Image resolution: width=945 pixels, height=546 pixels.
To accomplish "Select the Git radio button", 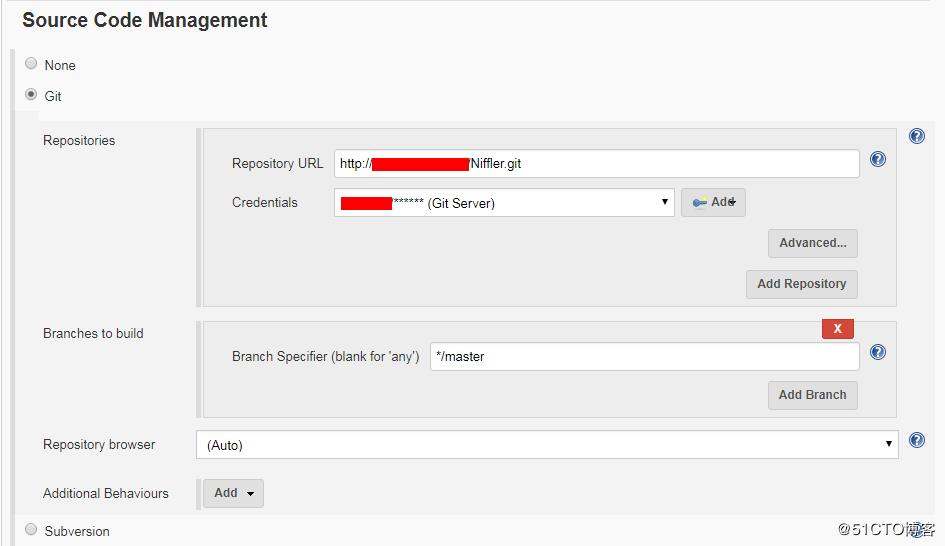I will click(31, 95).
